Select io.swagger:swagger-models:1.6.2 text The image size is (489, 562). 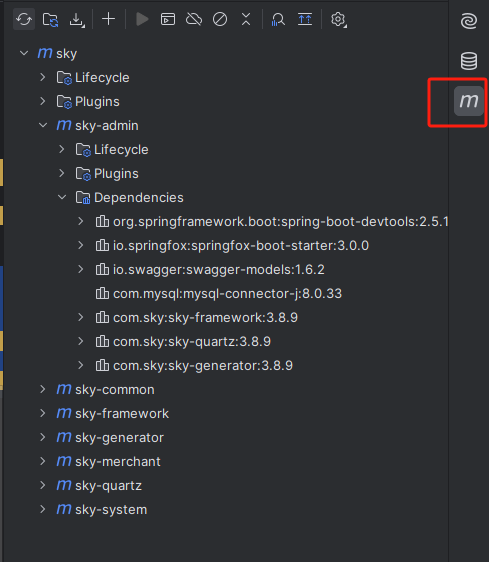pyautogui.click(x=219, y=270)
